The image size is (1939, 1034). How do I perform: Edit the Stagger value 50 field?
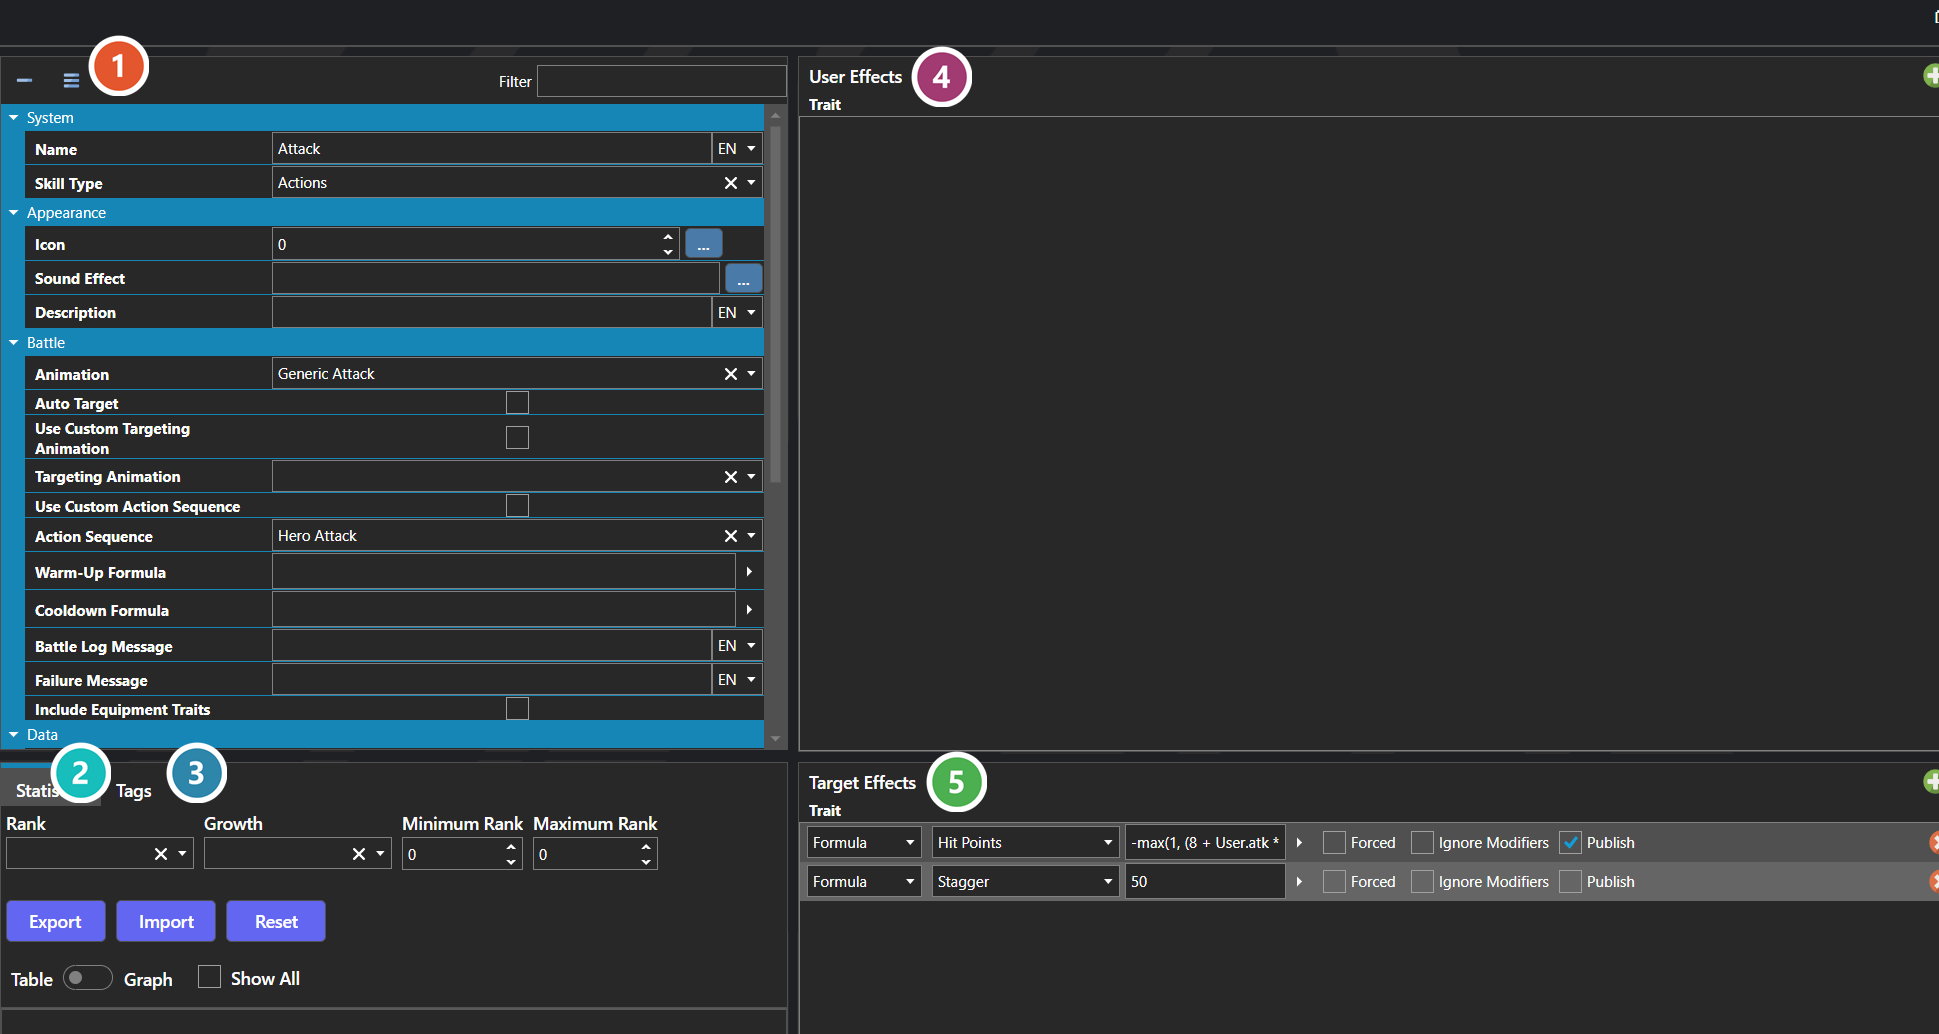point(1205,882)
